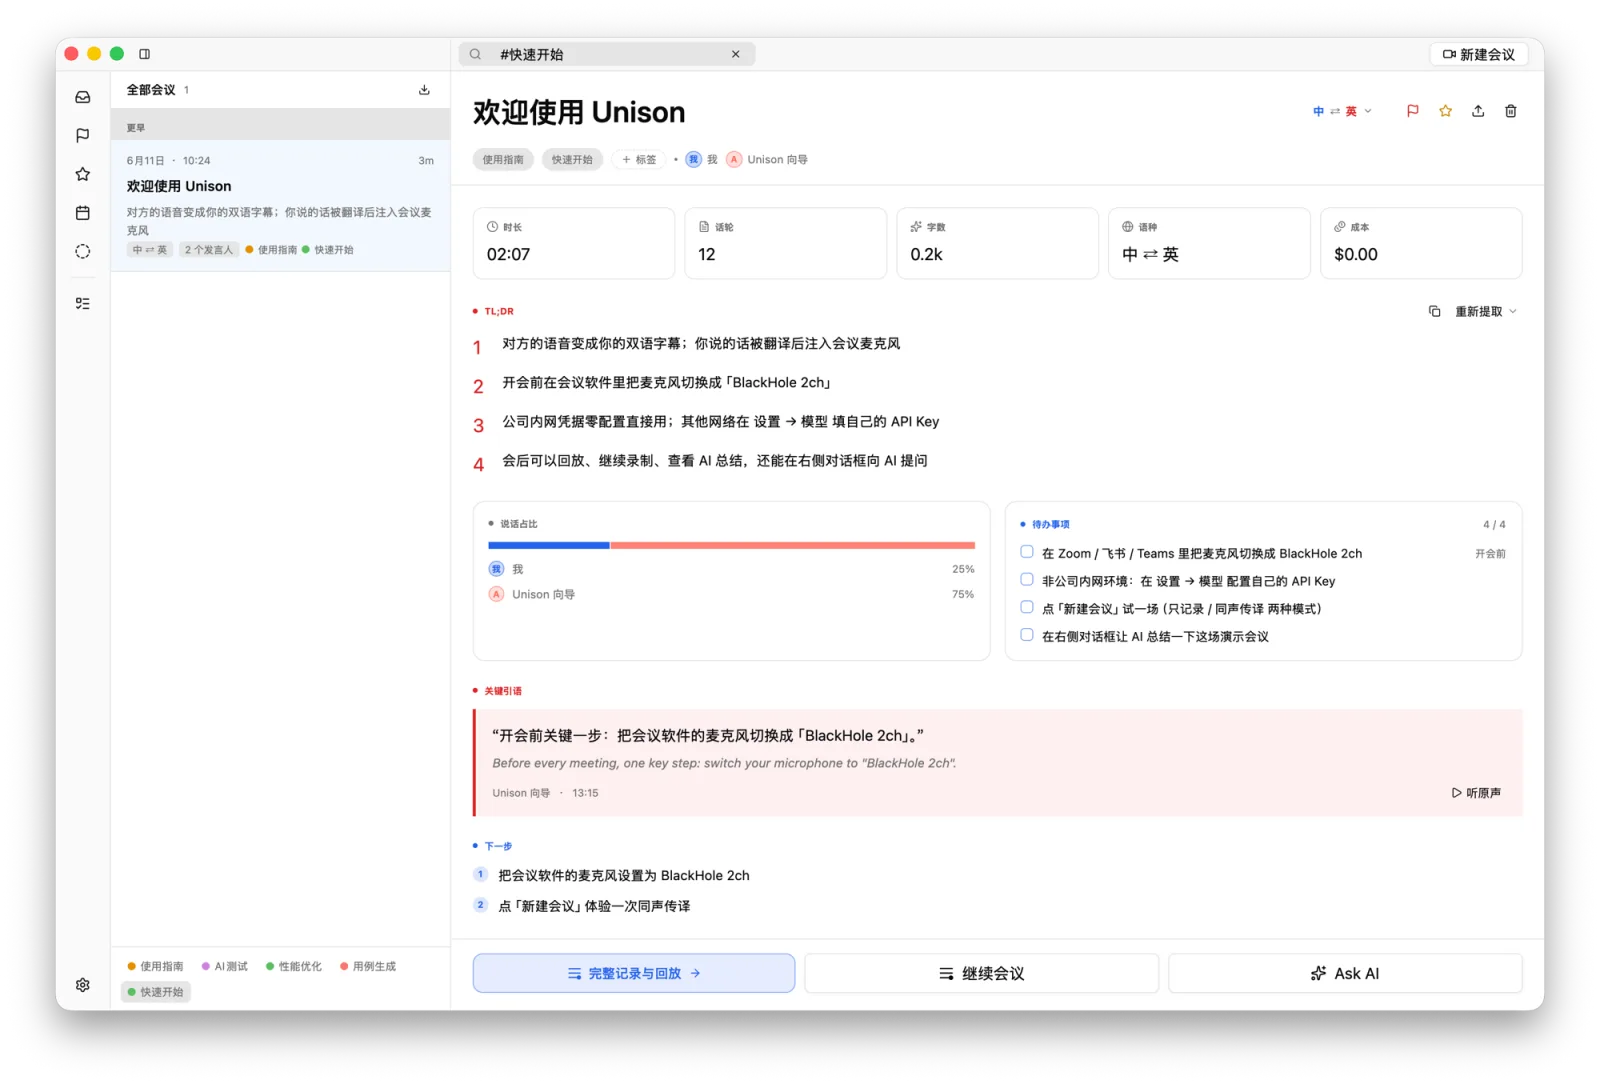This screenshot has width=1600, height=1084.
Task: Open settings gear in sidebar
Action: pos(83,985)
